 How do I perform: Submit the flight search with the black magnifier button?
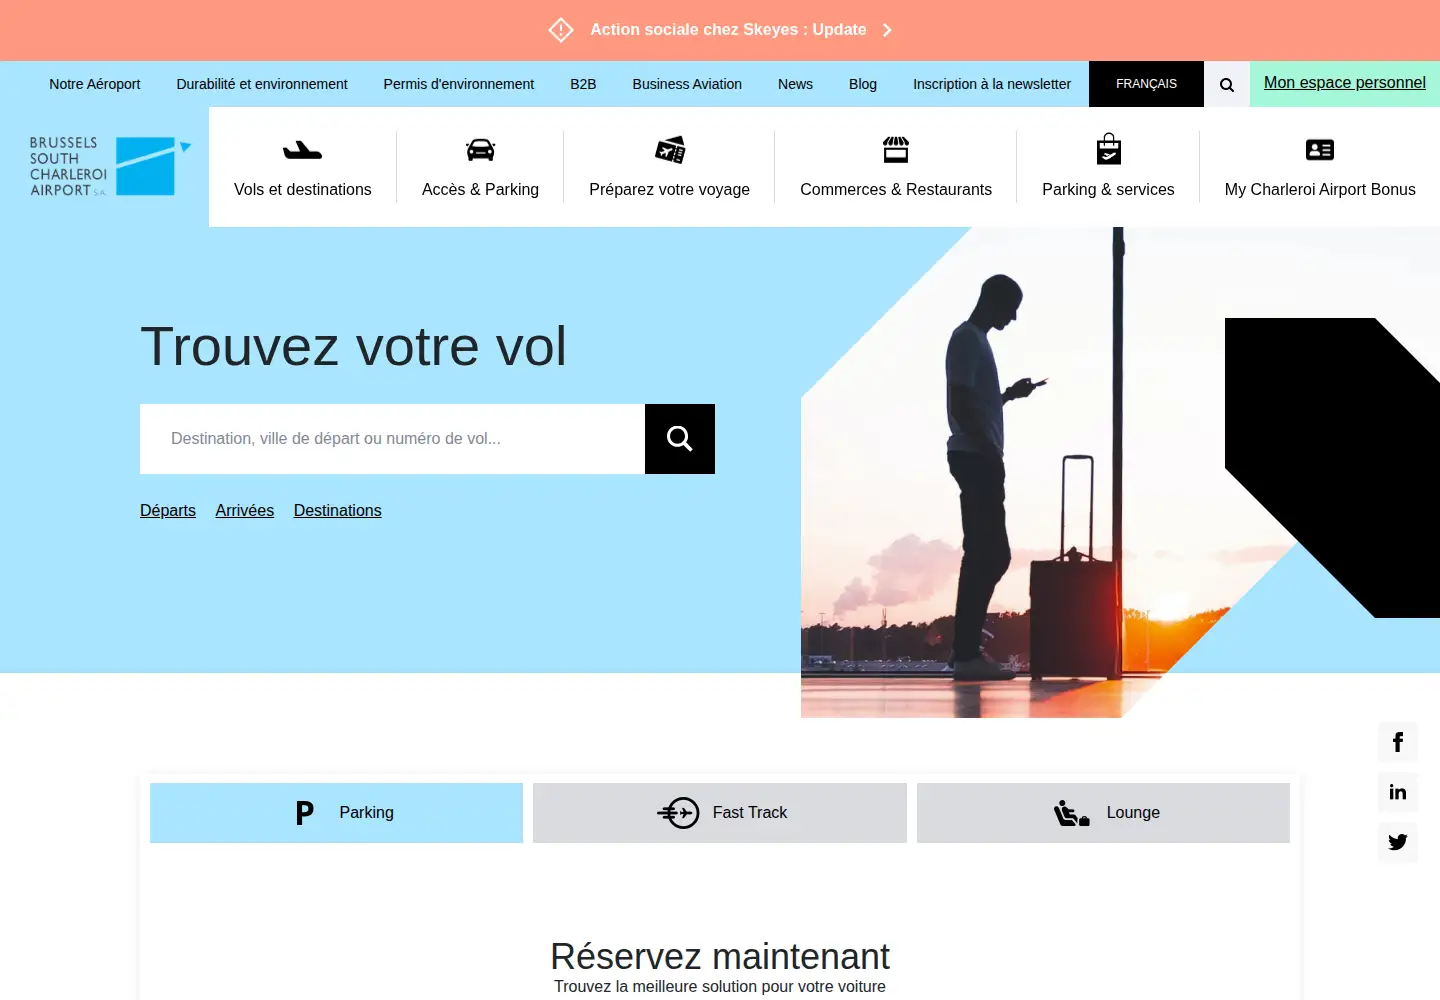[x=680, y=439]
